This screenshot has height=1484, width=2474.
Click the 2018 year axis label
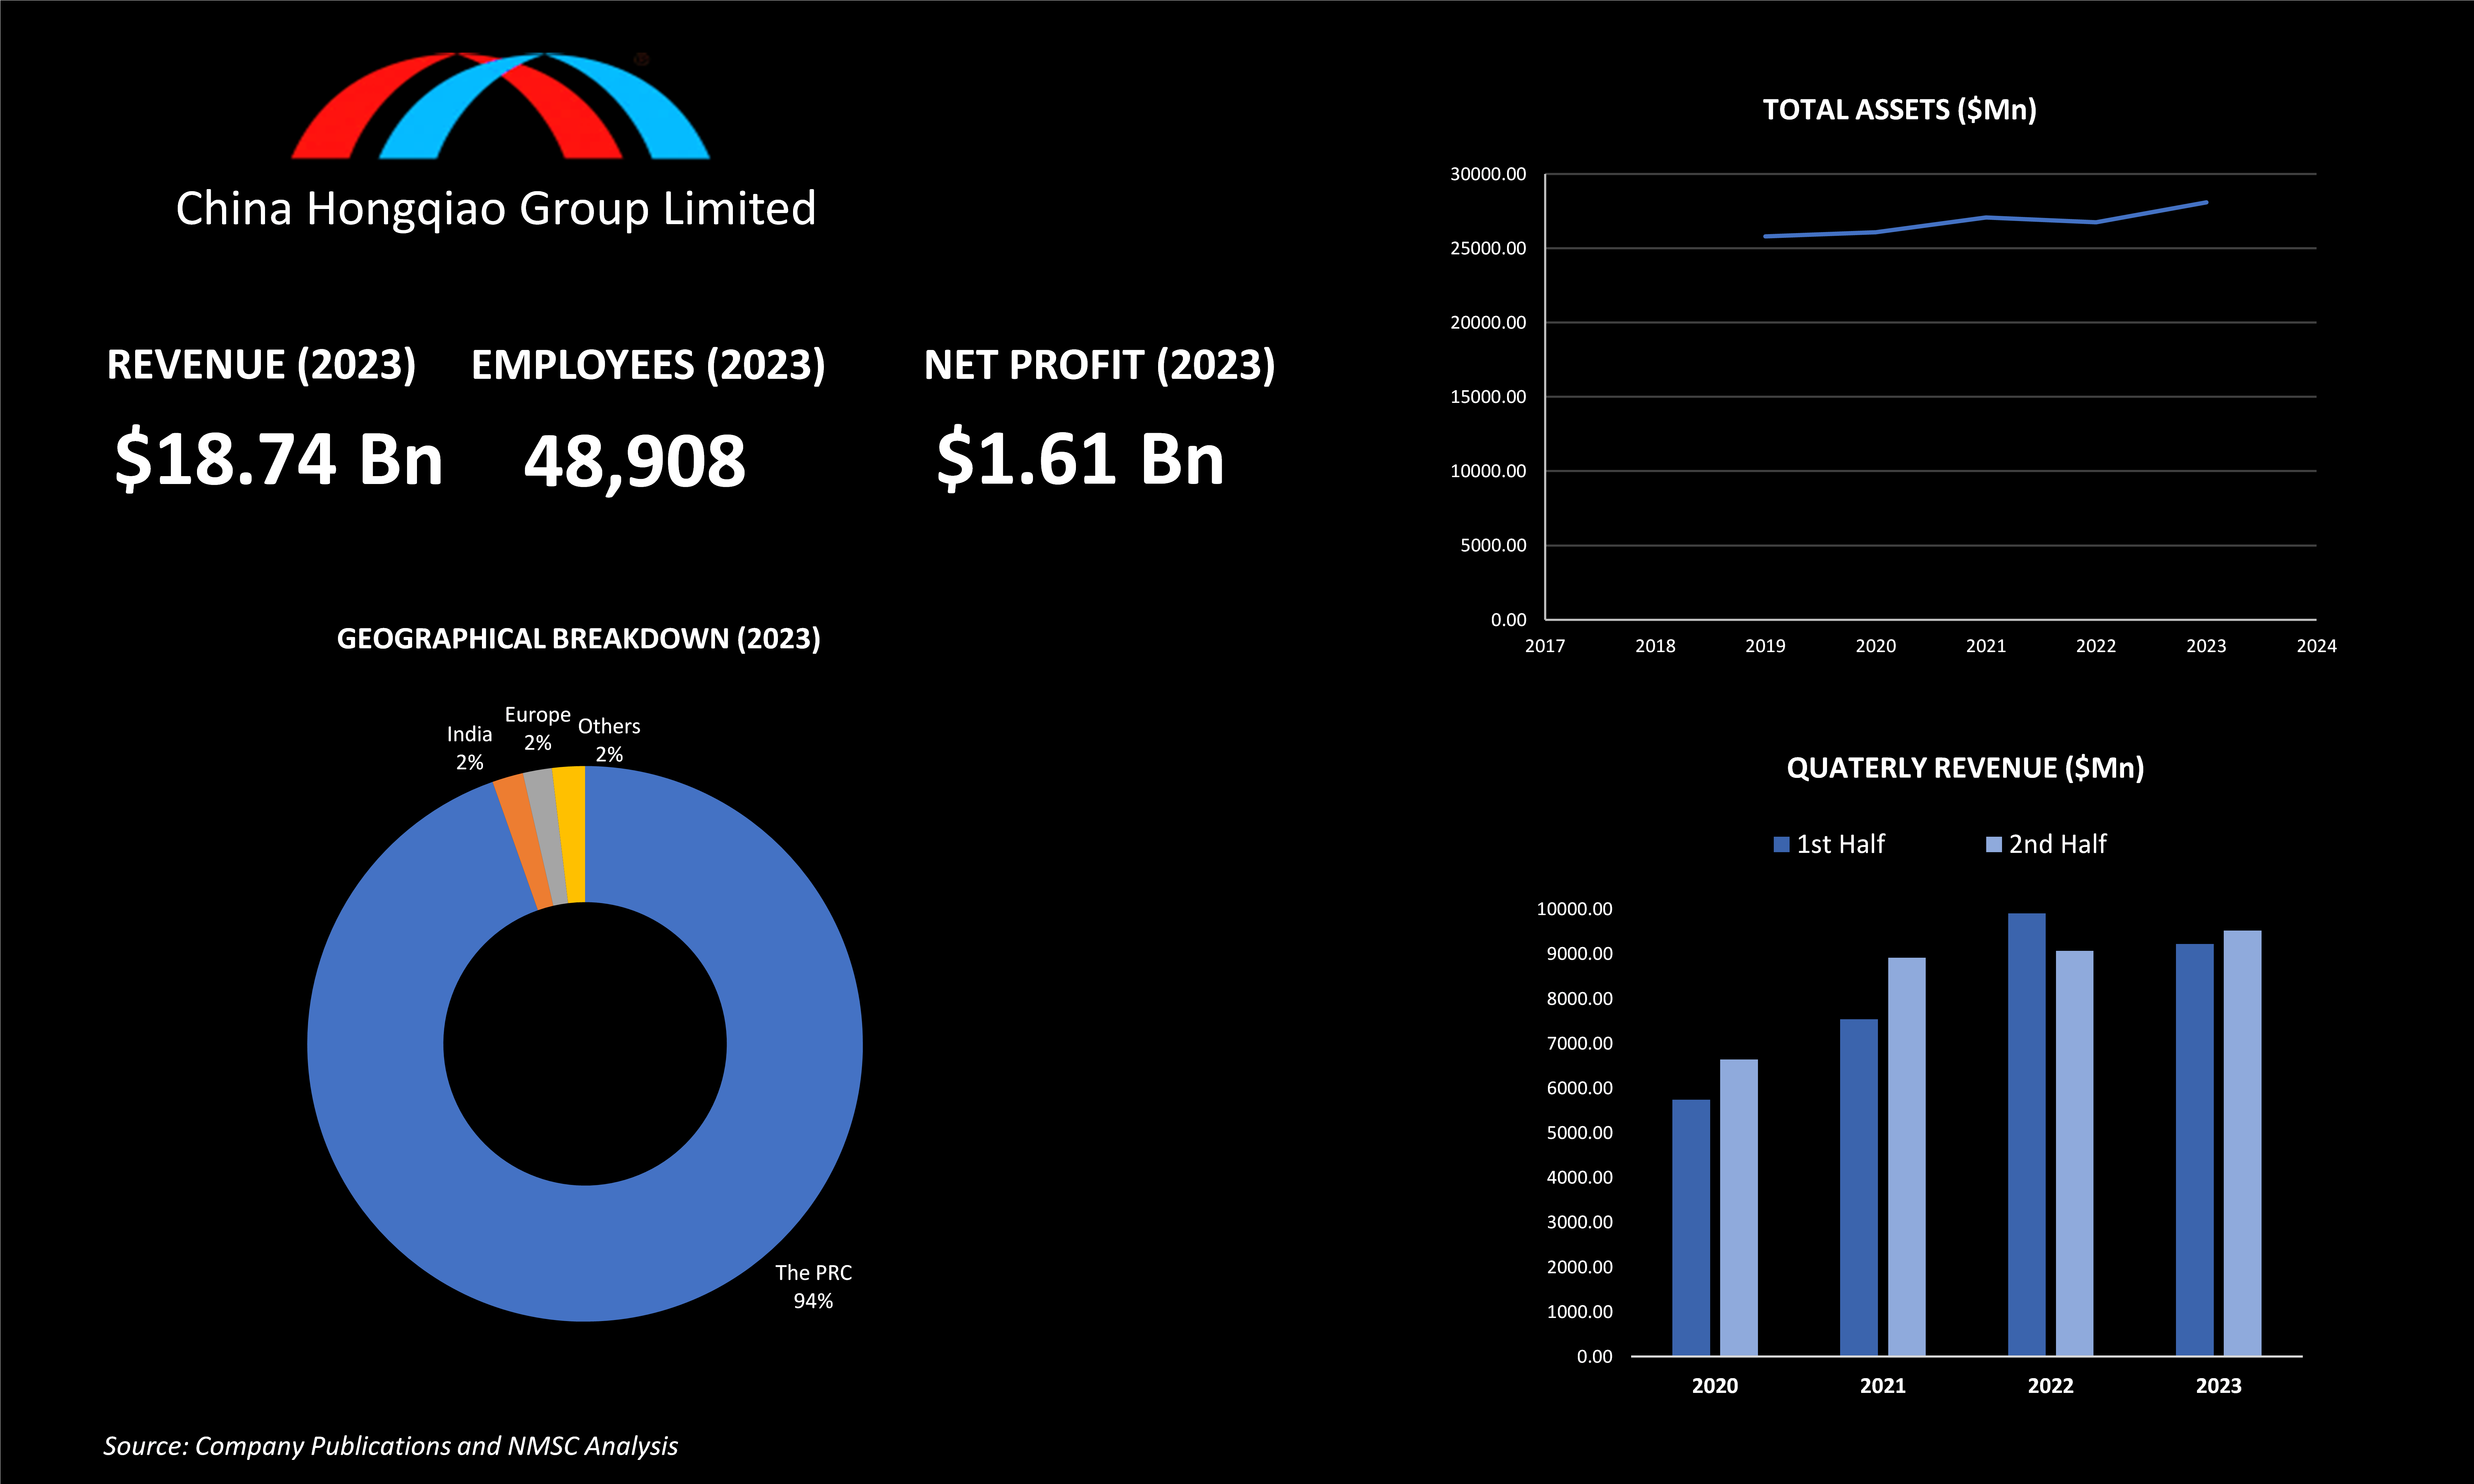[x=1655, y=646]
